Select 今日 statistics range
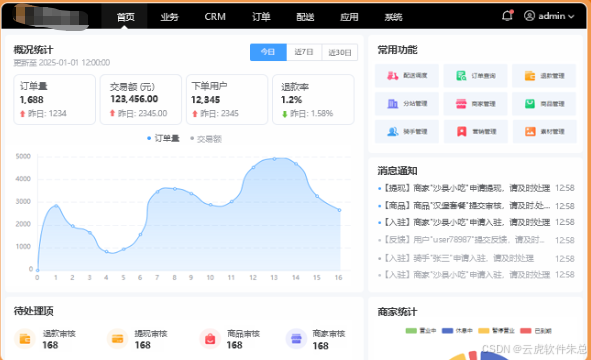This screenshot has height=360, width=591. click(x=268, y=52)
